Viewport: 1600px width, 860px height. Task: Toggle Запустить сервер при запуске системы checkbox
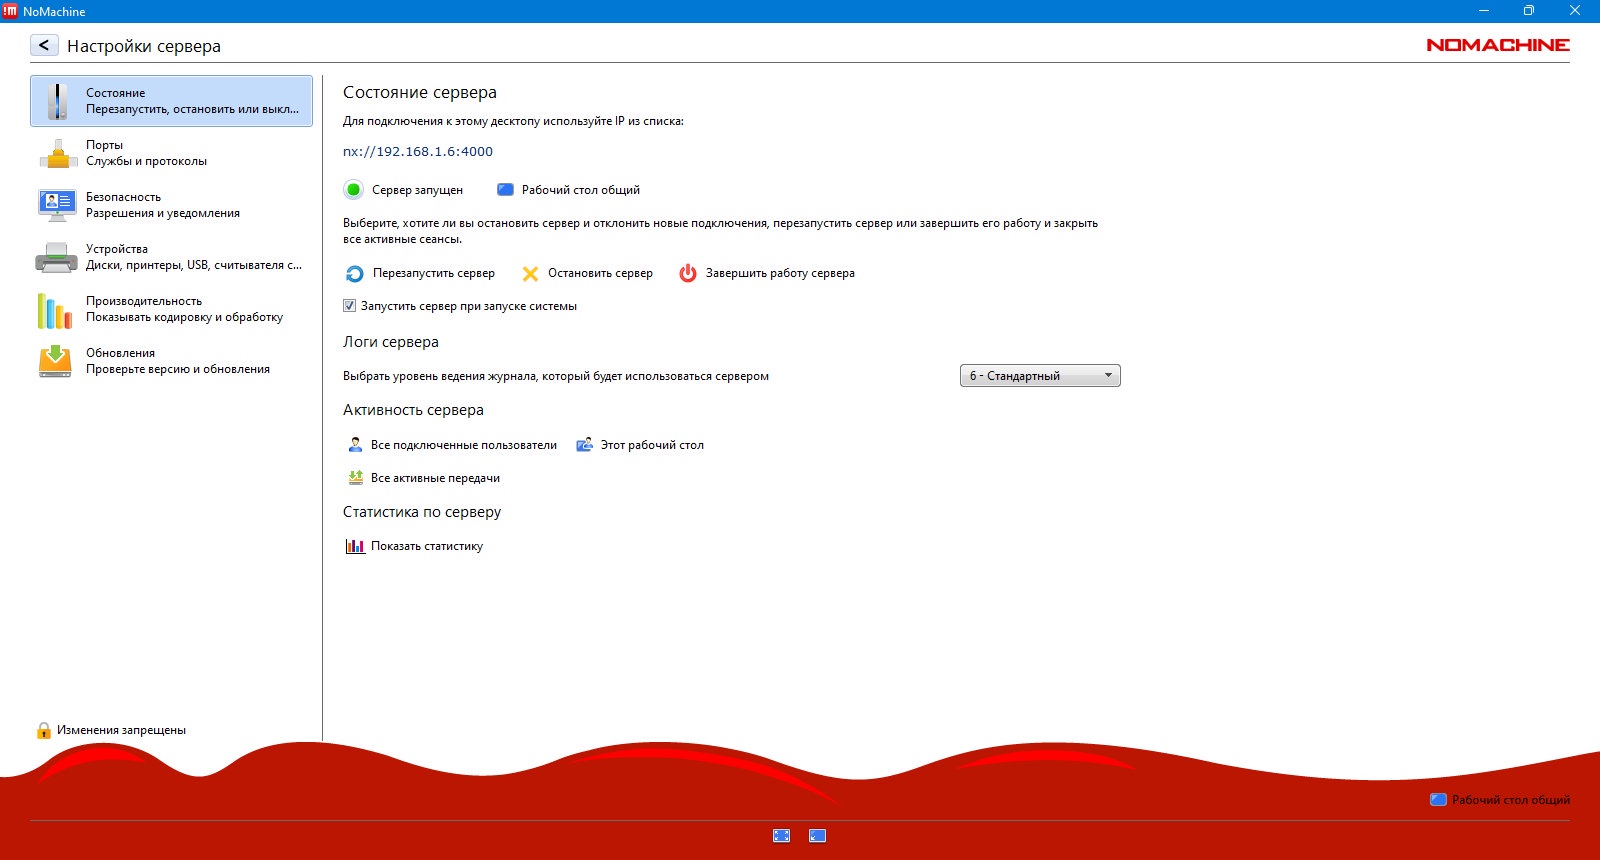tap(349, 306)
